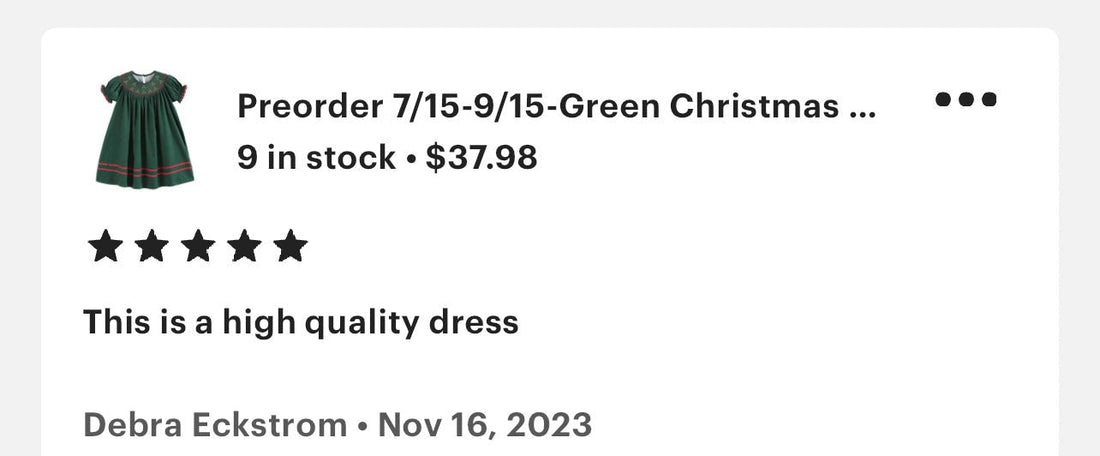Open the Preorder Green Christmas listing title
Image resolution: width=1100 pixels, height=456 pixels.
[556, 106]
